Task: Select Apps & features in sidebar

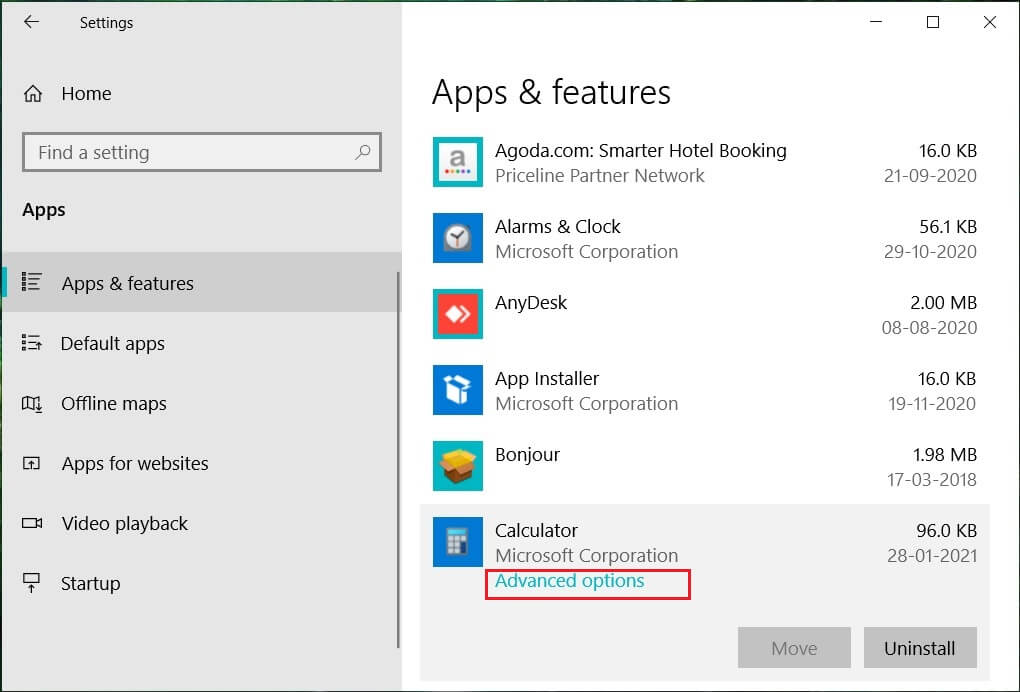Action: 127,284
